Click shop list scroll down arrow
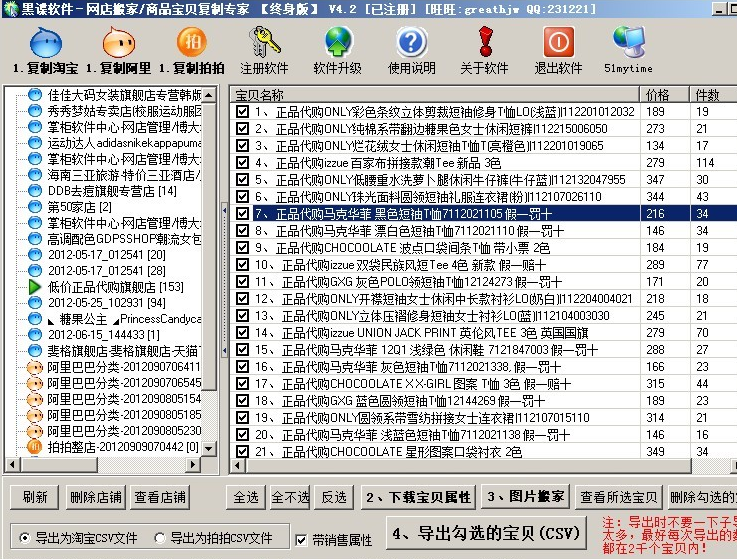Viewport: 737px width, 559px height. [209, 448]
